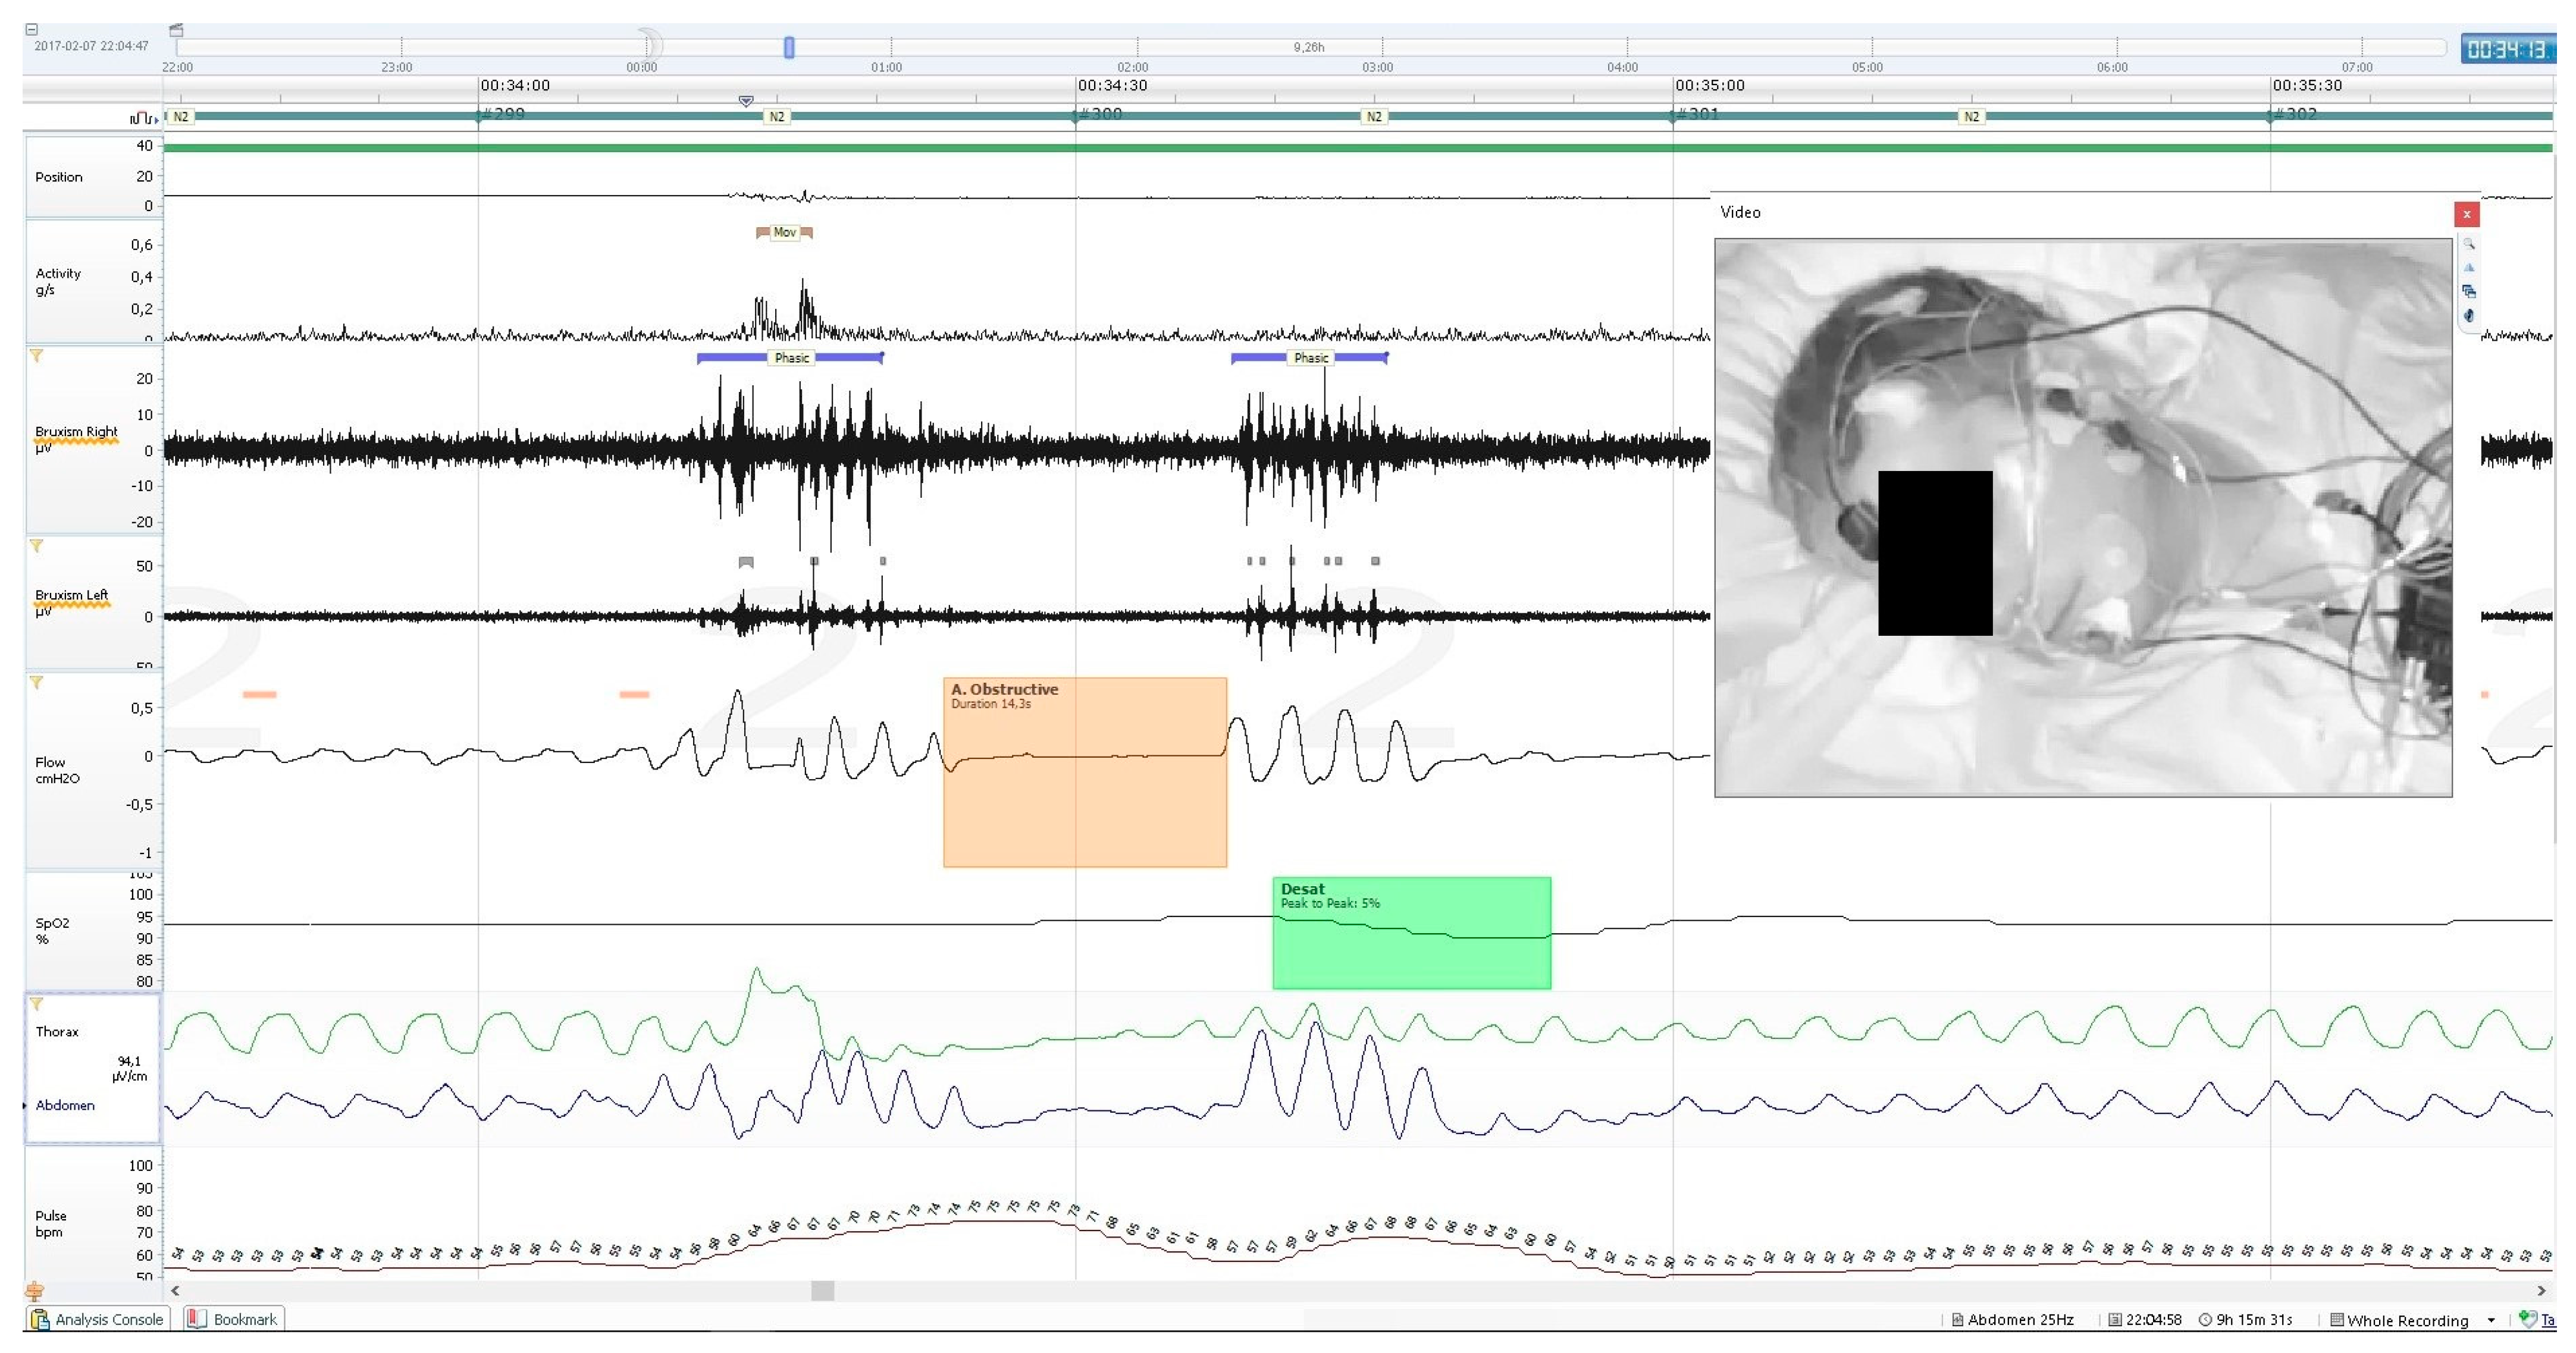Click the flip/mirror icon in Video toolbar
The height and width of the screenshot is (1353, 2576).
click(2469, 268)
